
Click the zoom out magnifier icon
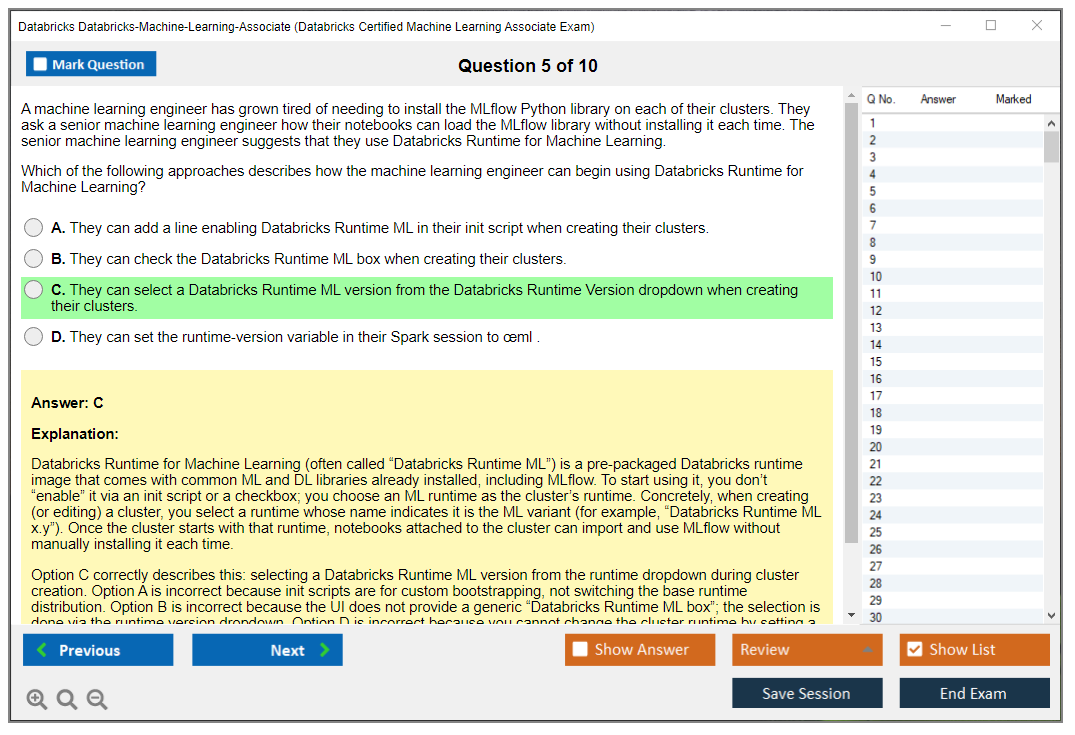point(96,699)
